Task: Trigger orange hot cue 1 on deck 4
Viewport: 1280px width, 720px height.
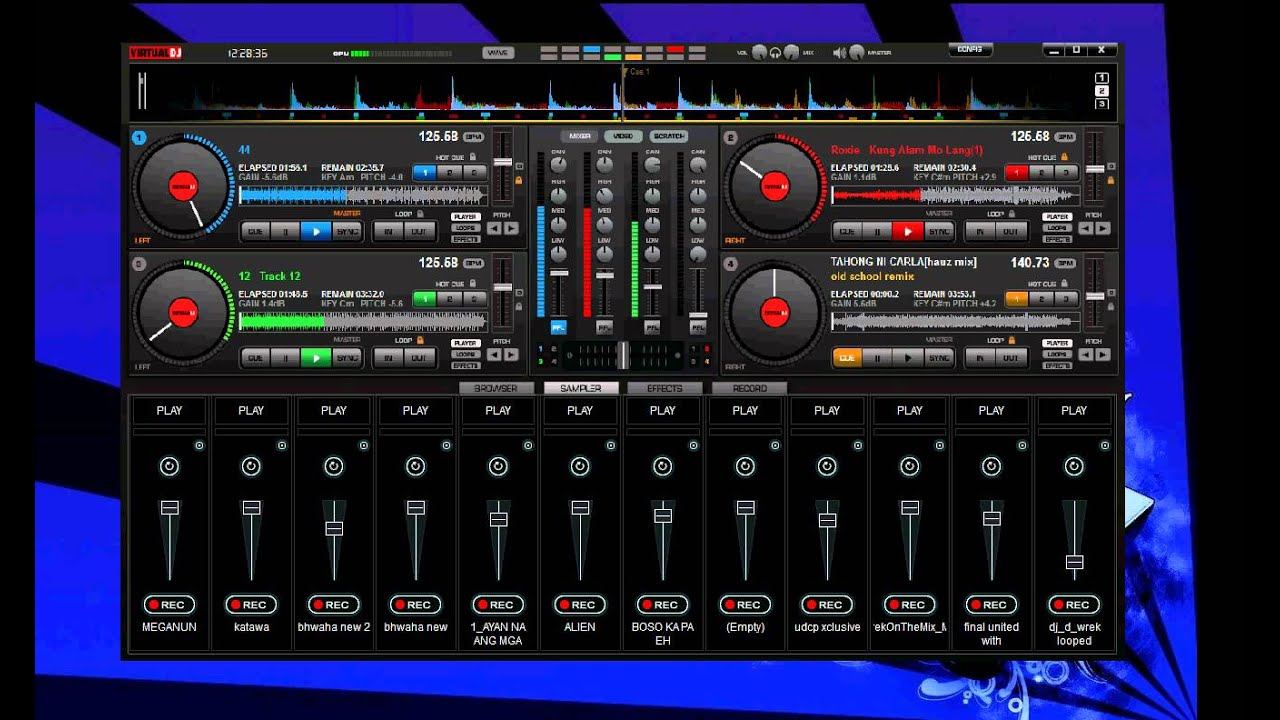Action: pyautogui.click(x=1017, y=298)
